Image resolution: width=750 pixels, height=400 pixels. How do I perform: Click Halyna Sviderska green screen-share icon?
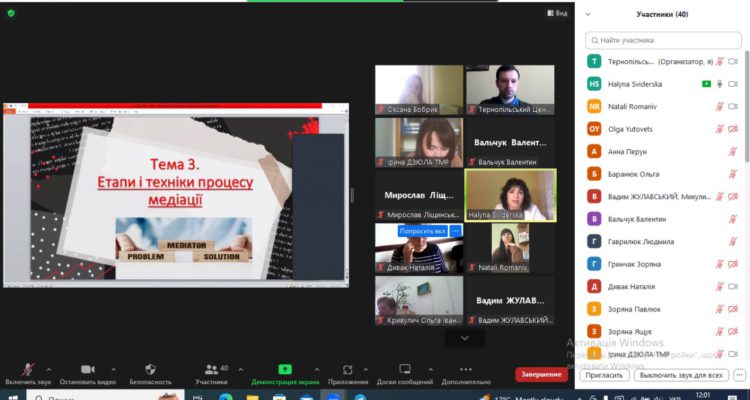(706, 84)
